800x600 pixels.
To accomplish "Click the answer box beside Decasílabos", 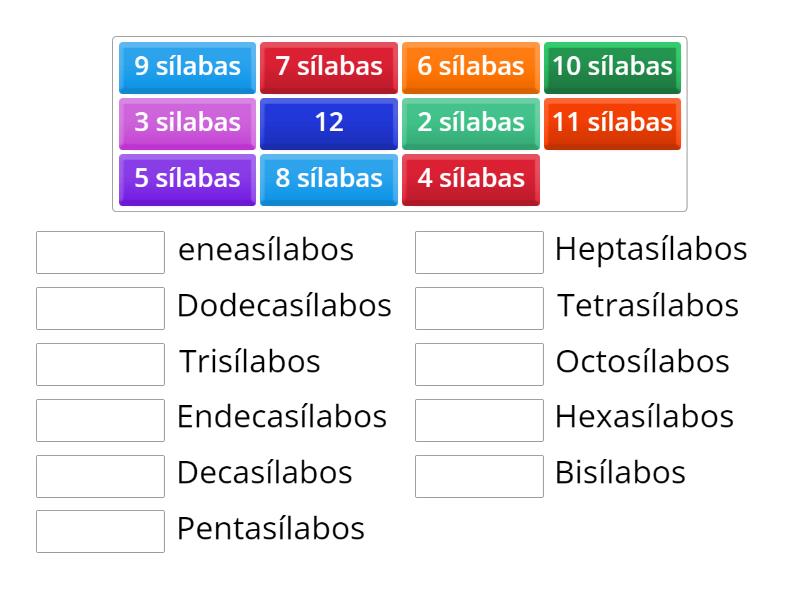I will [99, 475].
